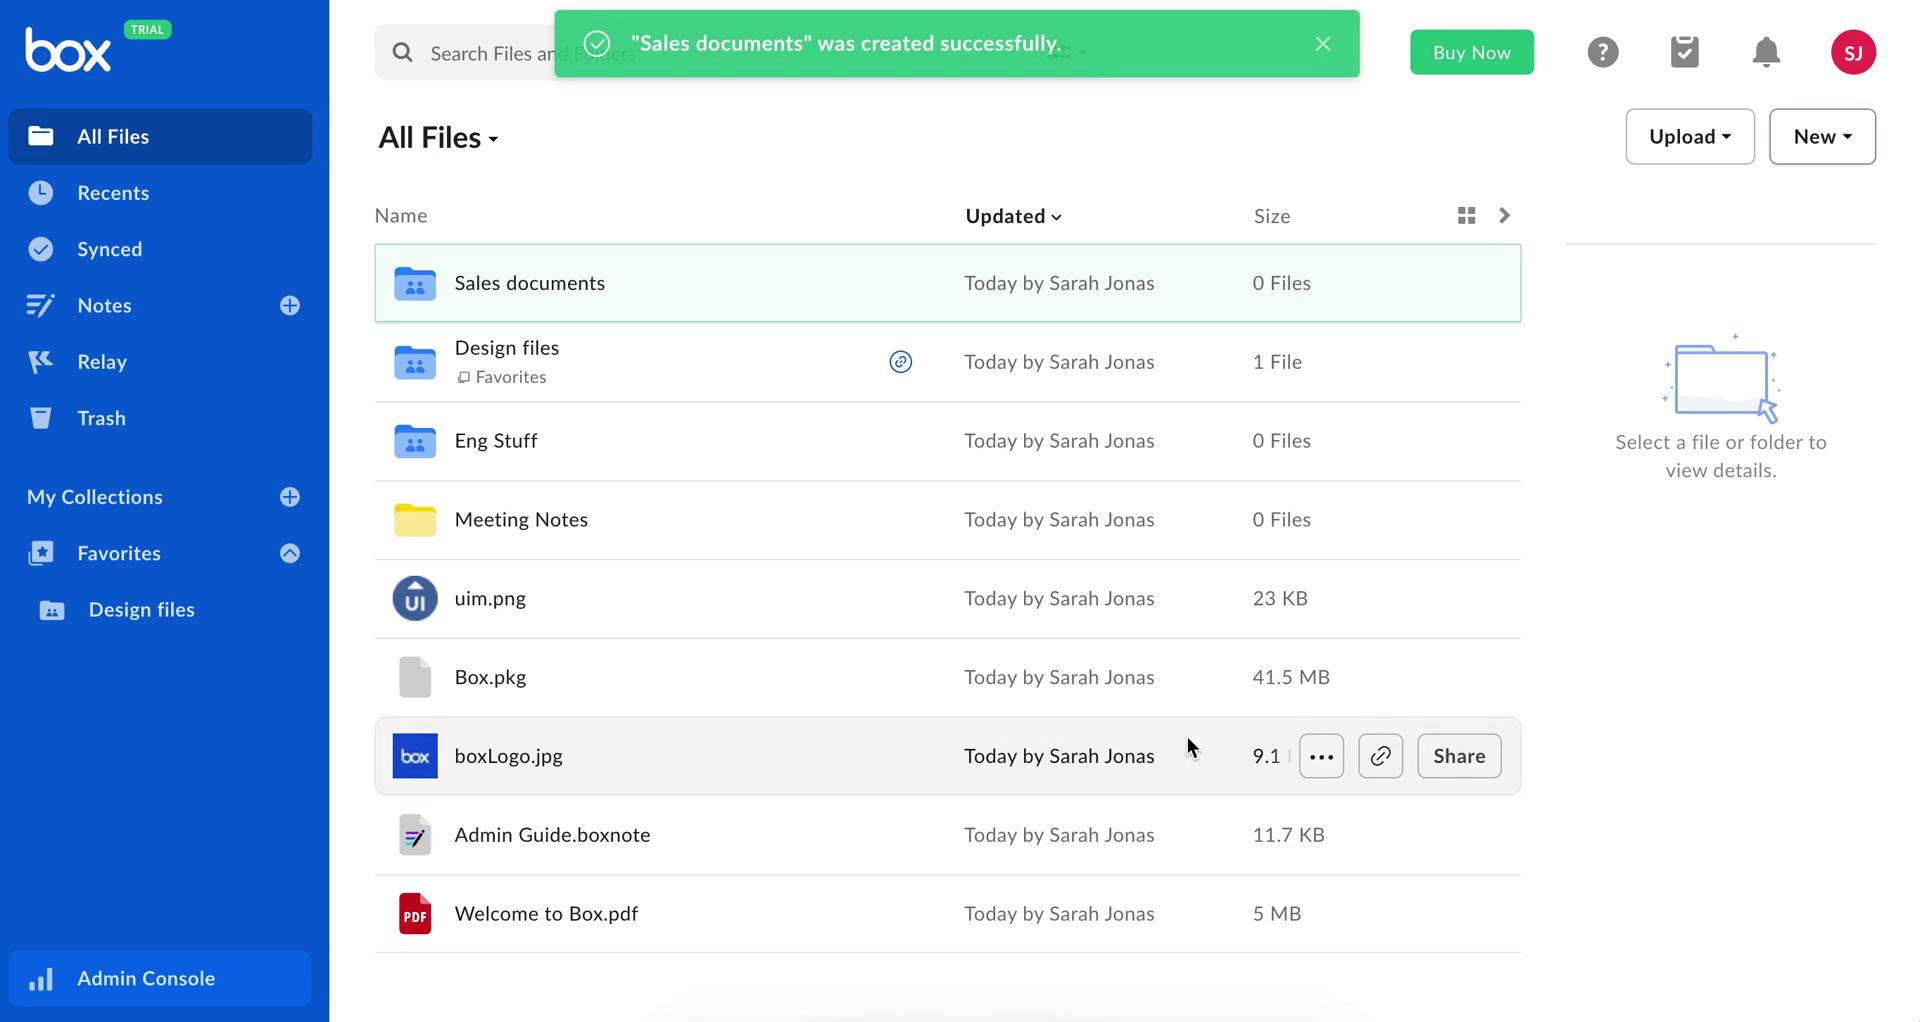Open more options ellipsis for boxLogo.jpg
1920x1022 pixels.
click(x=1322, y=756)
